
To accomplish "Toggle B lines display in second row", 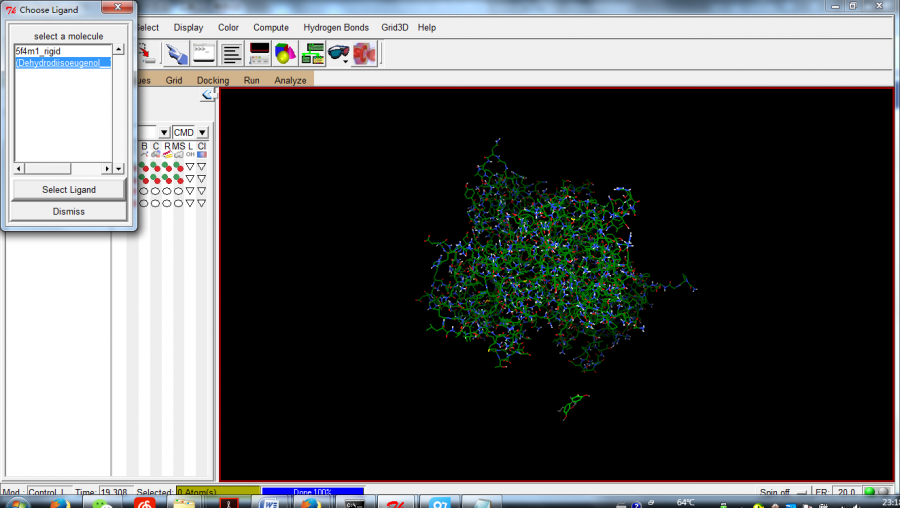I will (x=143, y=179).
